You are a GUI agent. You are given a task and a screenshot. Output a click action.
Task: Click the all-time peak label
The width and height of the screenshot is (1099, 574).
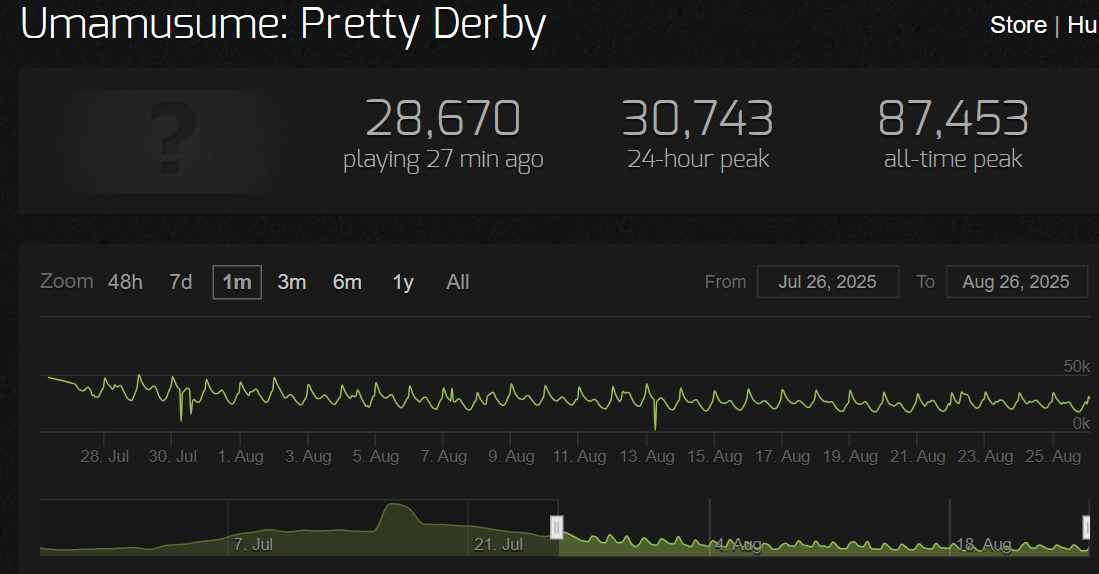(x=953, y=160)
